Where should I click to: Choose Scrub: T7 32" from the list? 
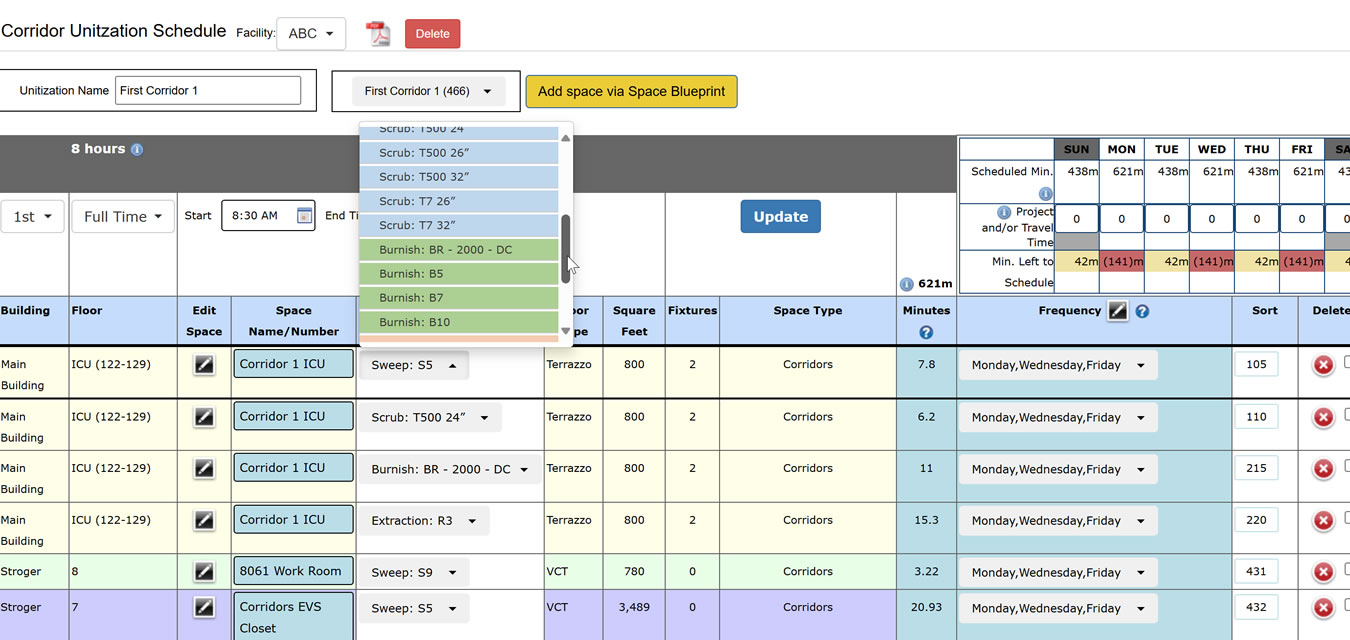459,225
